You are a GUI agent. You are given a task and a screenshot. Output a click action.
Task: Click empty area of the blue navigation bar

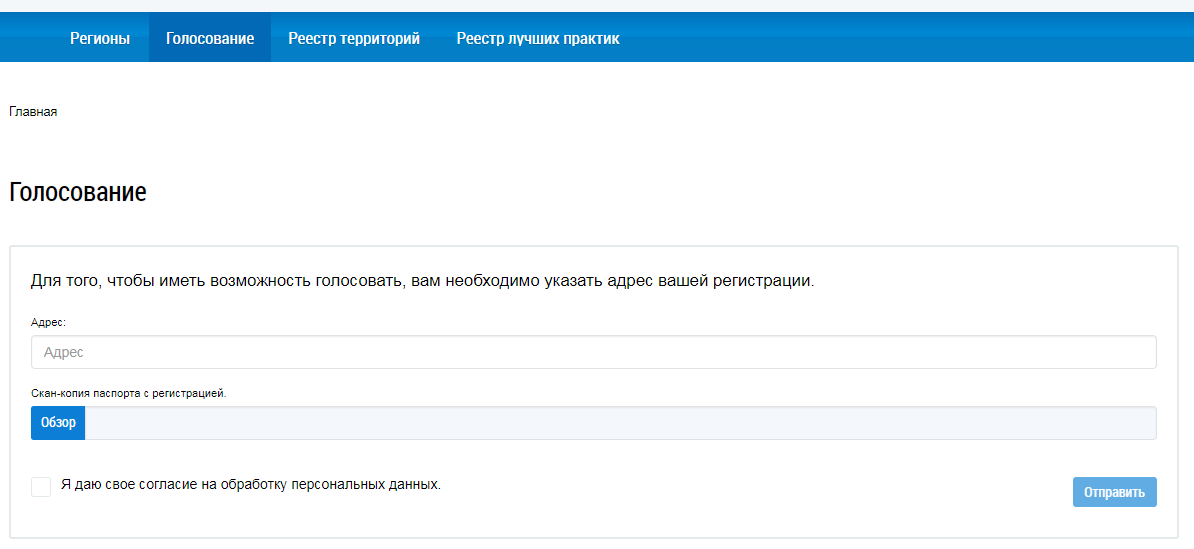900,39
